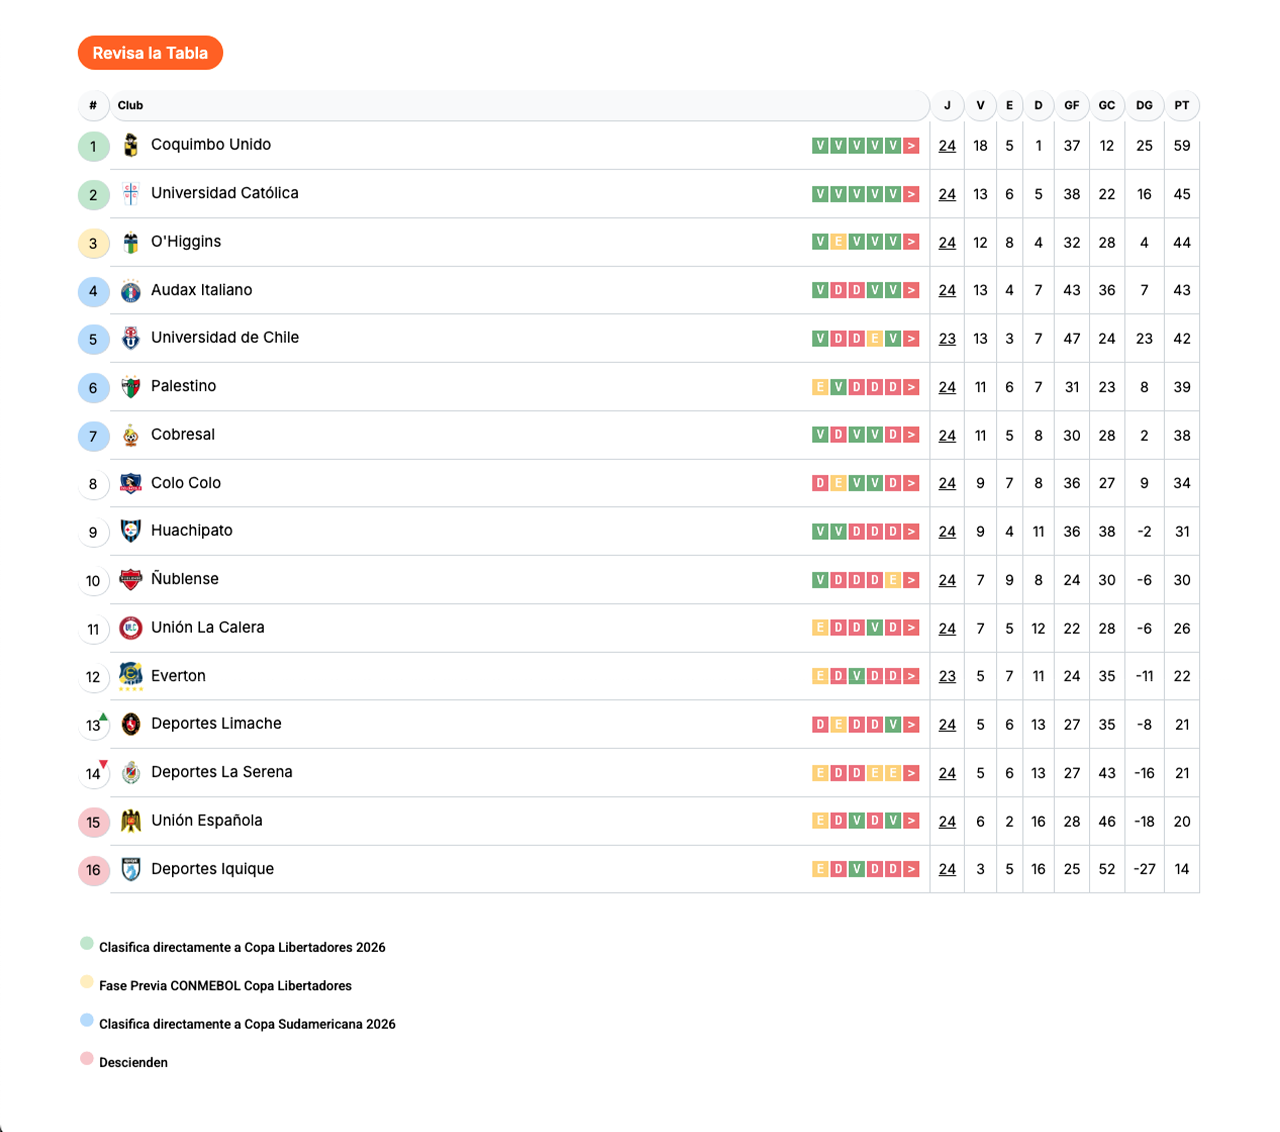Click the Everton club crest
Image resolution: width=1280 pixels, height=1132 pixels.
[x=131, y=675]
